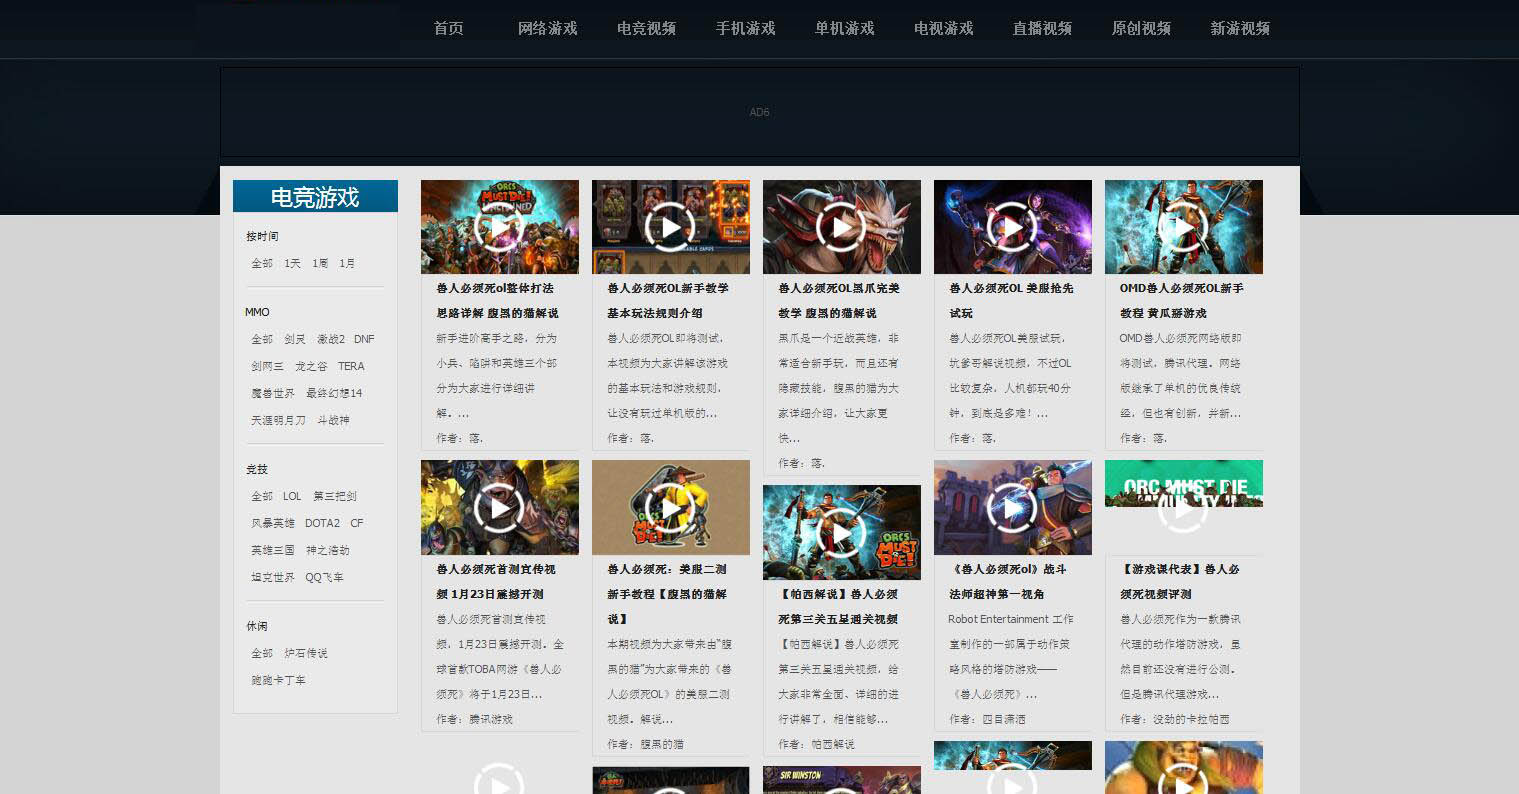
Task: Select the 第三把剑 game filter
Action: pos(335,496)
